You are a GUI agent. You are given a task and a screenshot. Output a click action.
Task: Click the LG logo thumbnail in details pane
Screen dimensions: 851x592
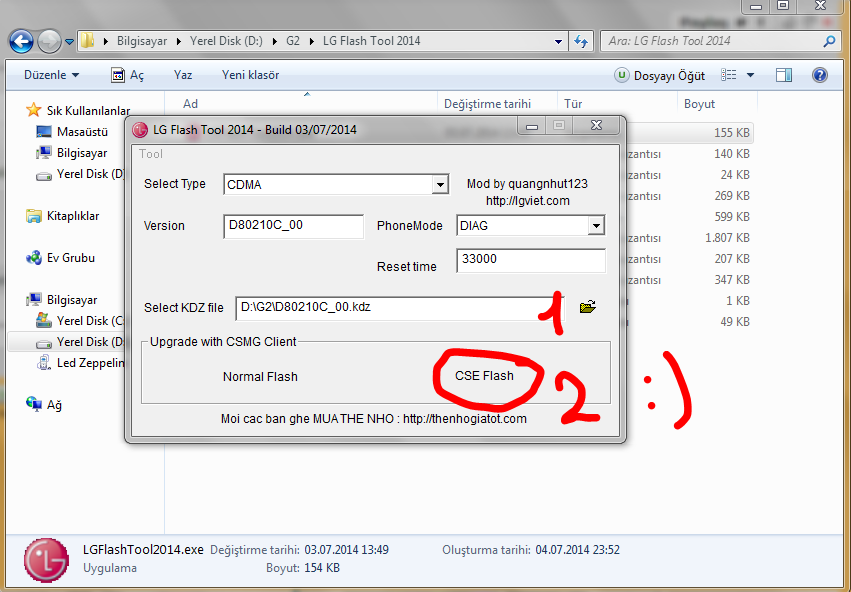46,559
